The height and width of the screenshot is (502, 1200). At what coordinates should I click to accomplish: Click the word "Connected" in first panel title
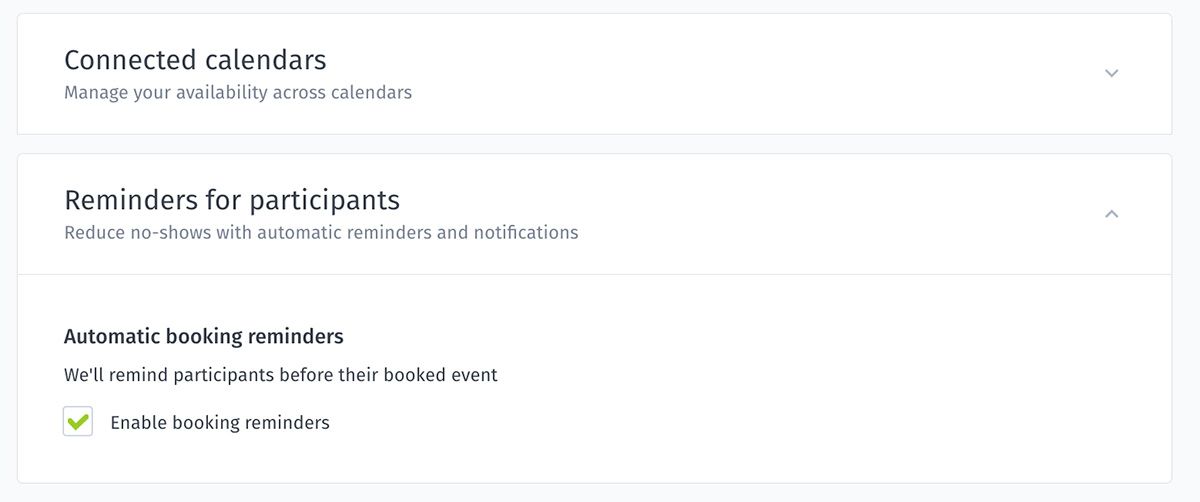pyautogui.click(x=126, y=60)
